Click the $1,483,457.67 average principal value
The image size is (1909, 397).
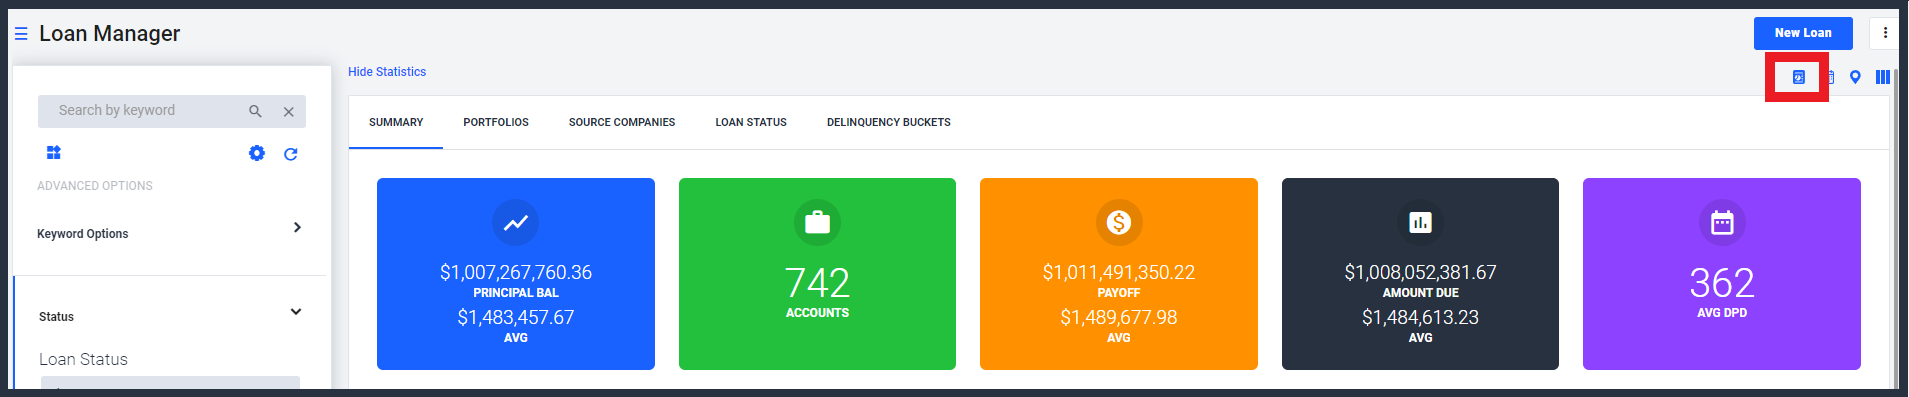(516, 317)
